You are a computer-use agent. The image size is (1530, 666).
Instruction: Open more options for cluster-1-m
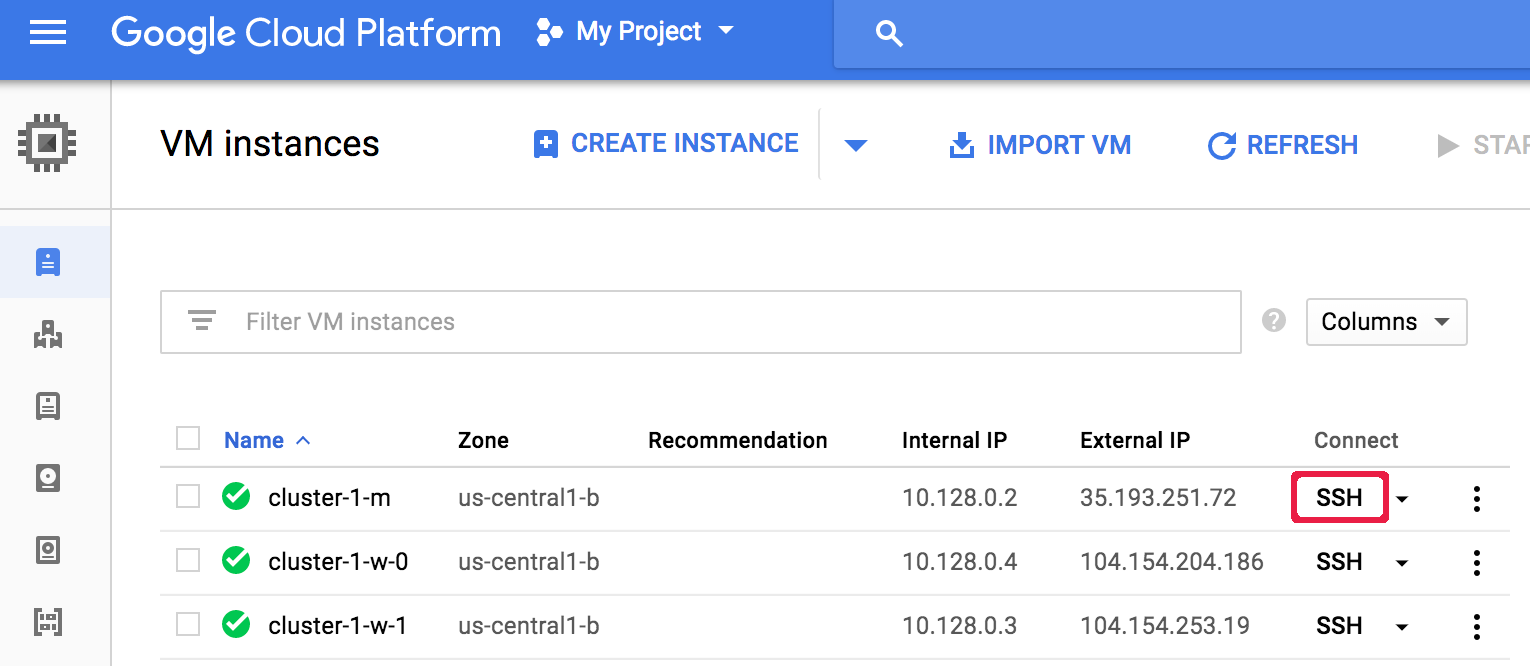click(x=1476, y=498)
